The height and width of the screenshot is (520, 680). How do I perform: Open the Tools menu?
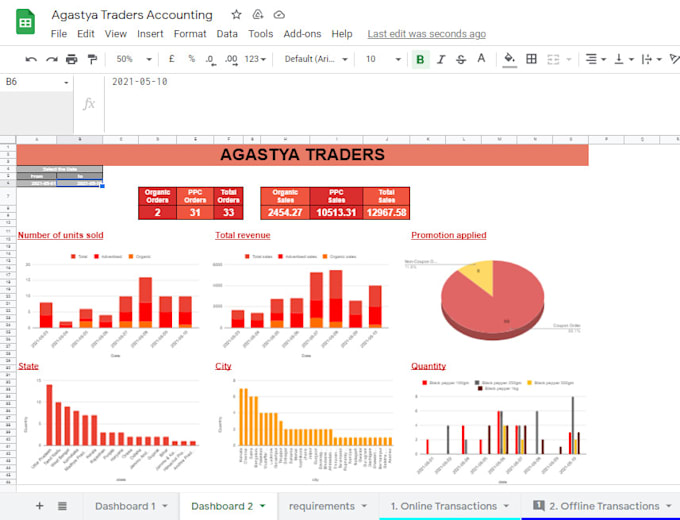260,34
